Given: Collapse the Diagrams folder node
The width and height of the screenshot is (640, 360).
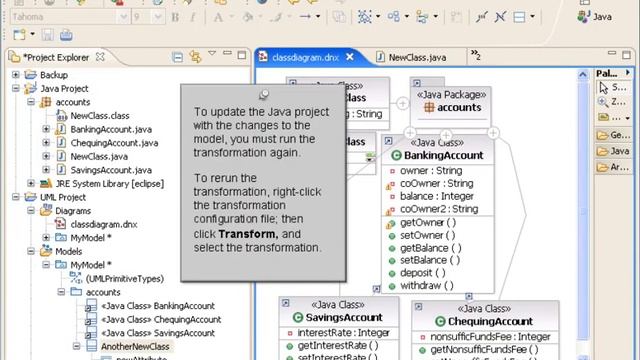Looking at the screenshot, I should [31, 211].
